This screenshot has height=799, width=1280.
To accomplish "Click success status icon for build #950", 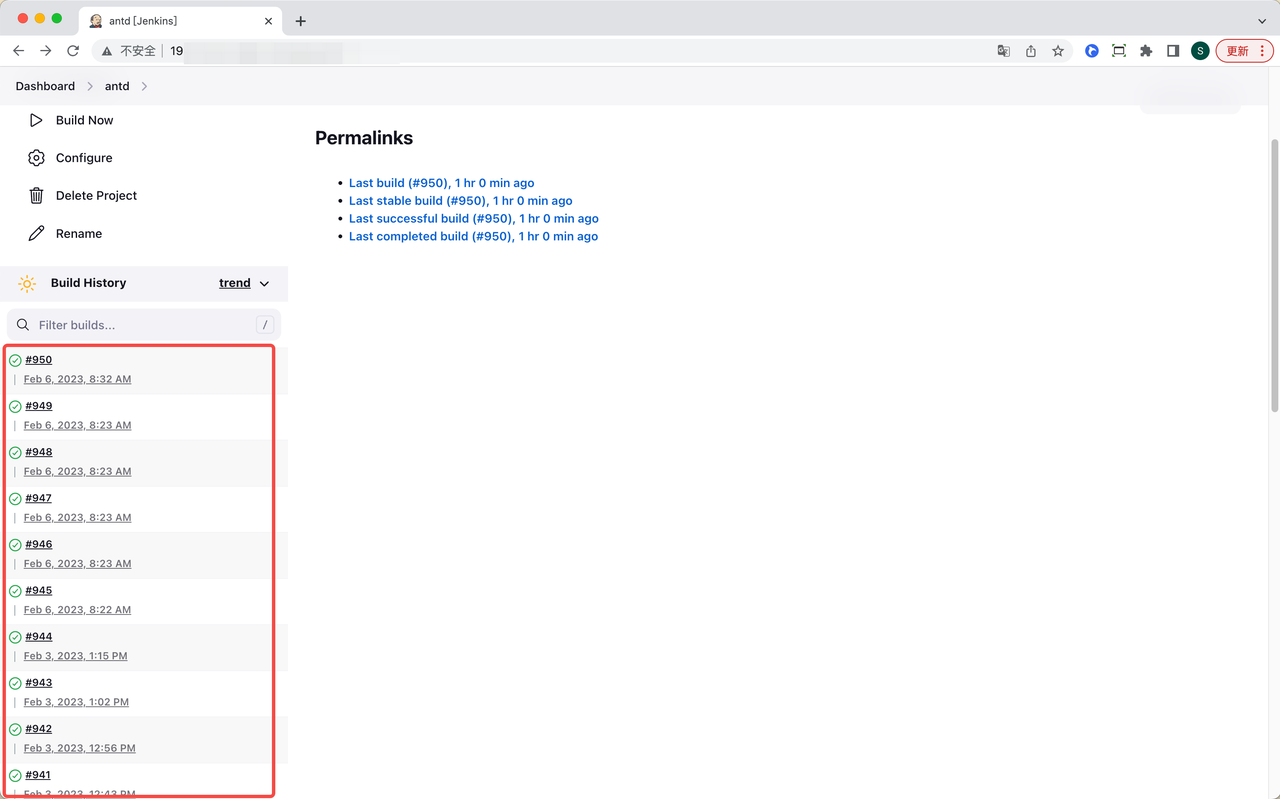I will [x=15, y=360].
